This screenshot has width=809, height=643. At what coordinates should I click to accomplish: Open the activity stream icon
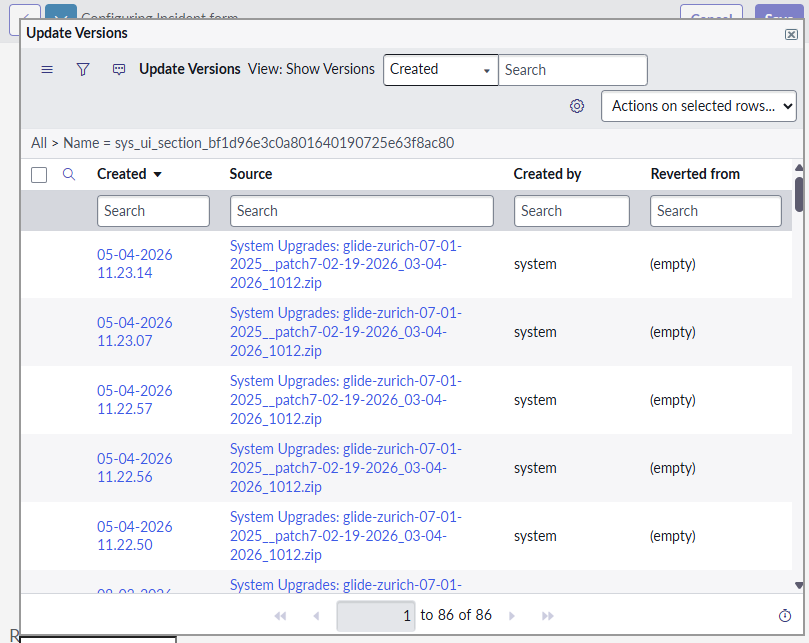coord(119,70)
